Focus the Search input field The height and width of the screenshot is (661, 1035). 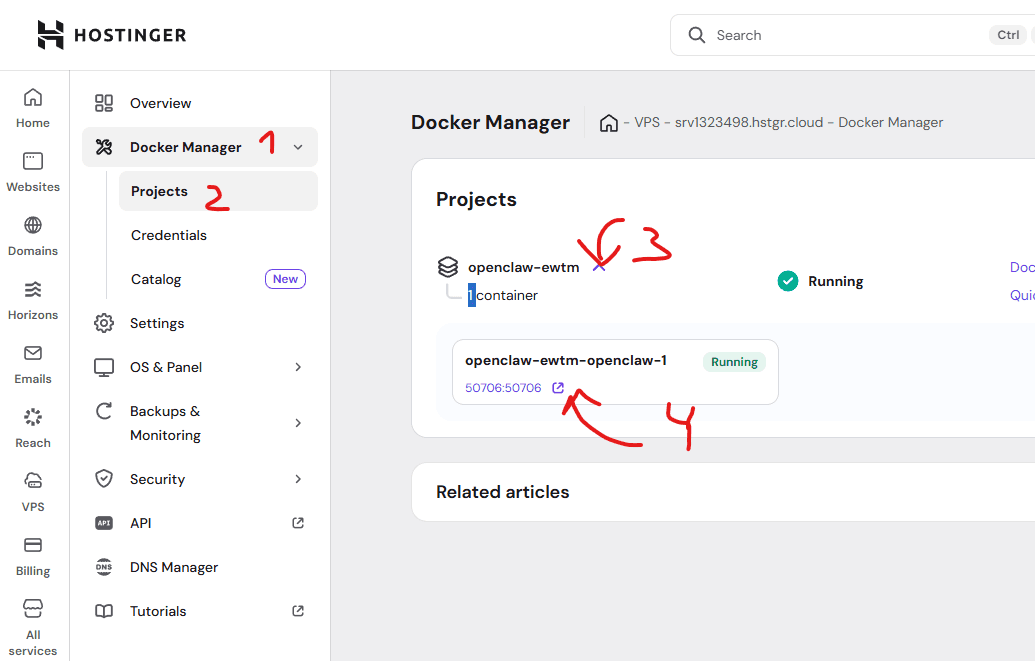click(851, 35)
